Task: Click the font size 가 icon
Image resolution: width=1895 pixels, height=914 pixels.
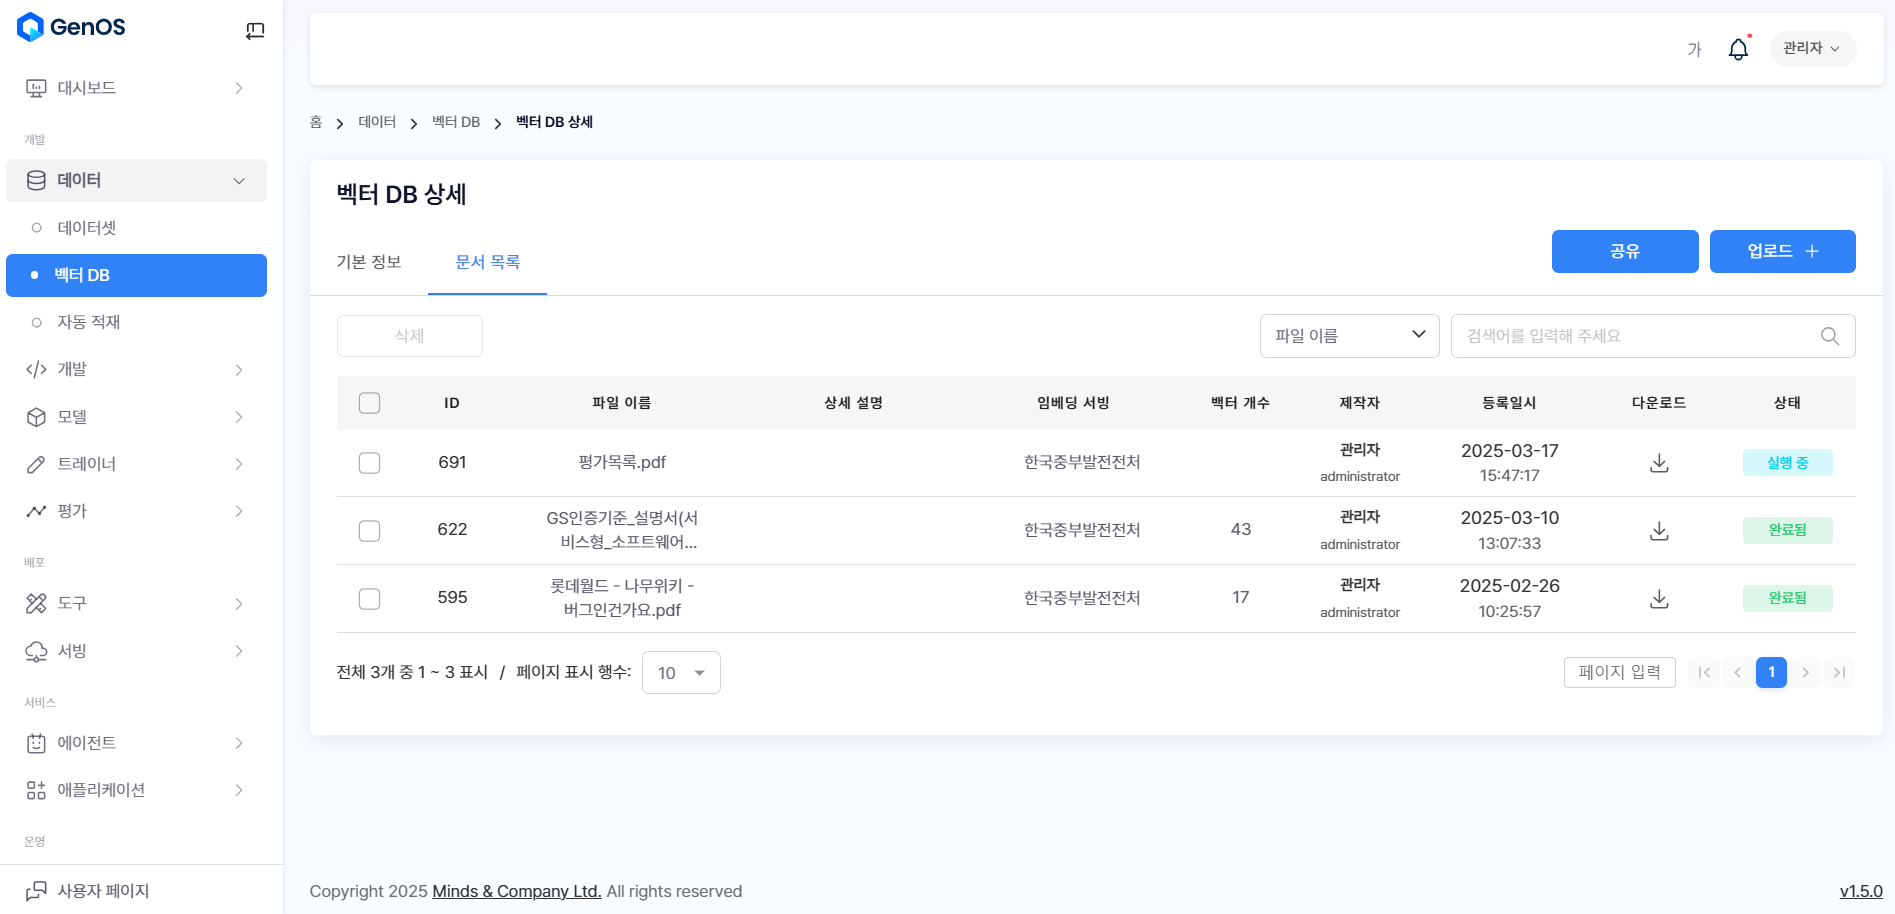Action: (1694, 49)
